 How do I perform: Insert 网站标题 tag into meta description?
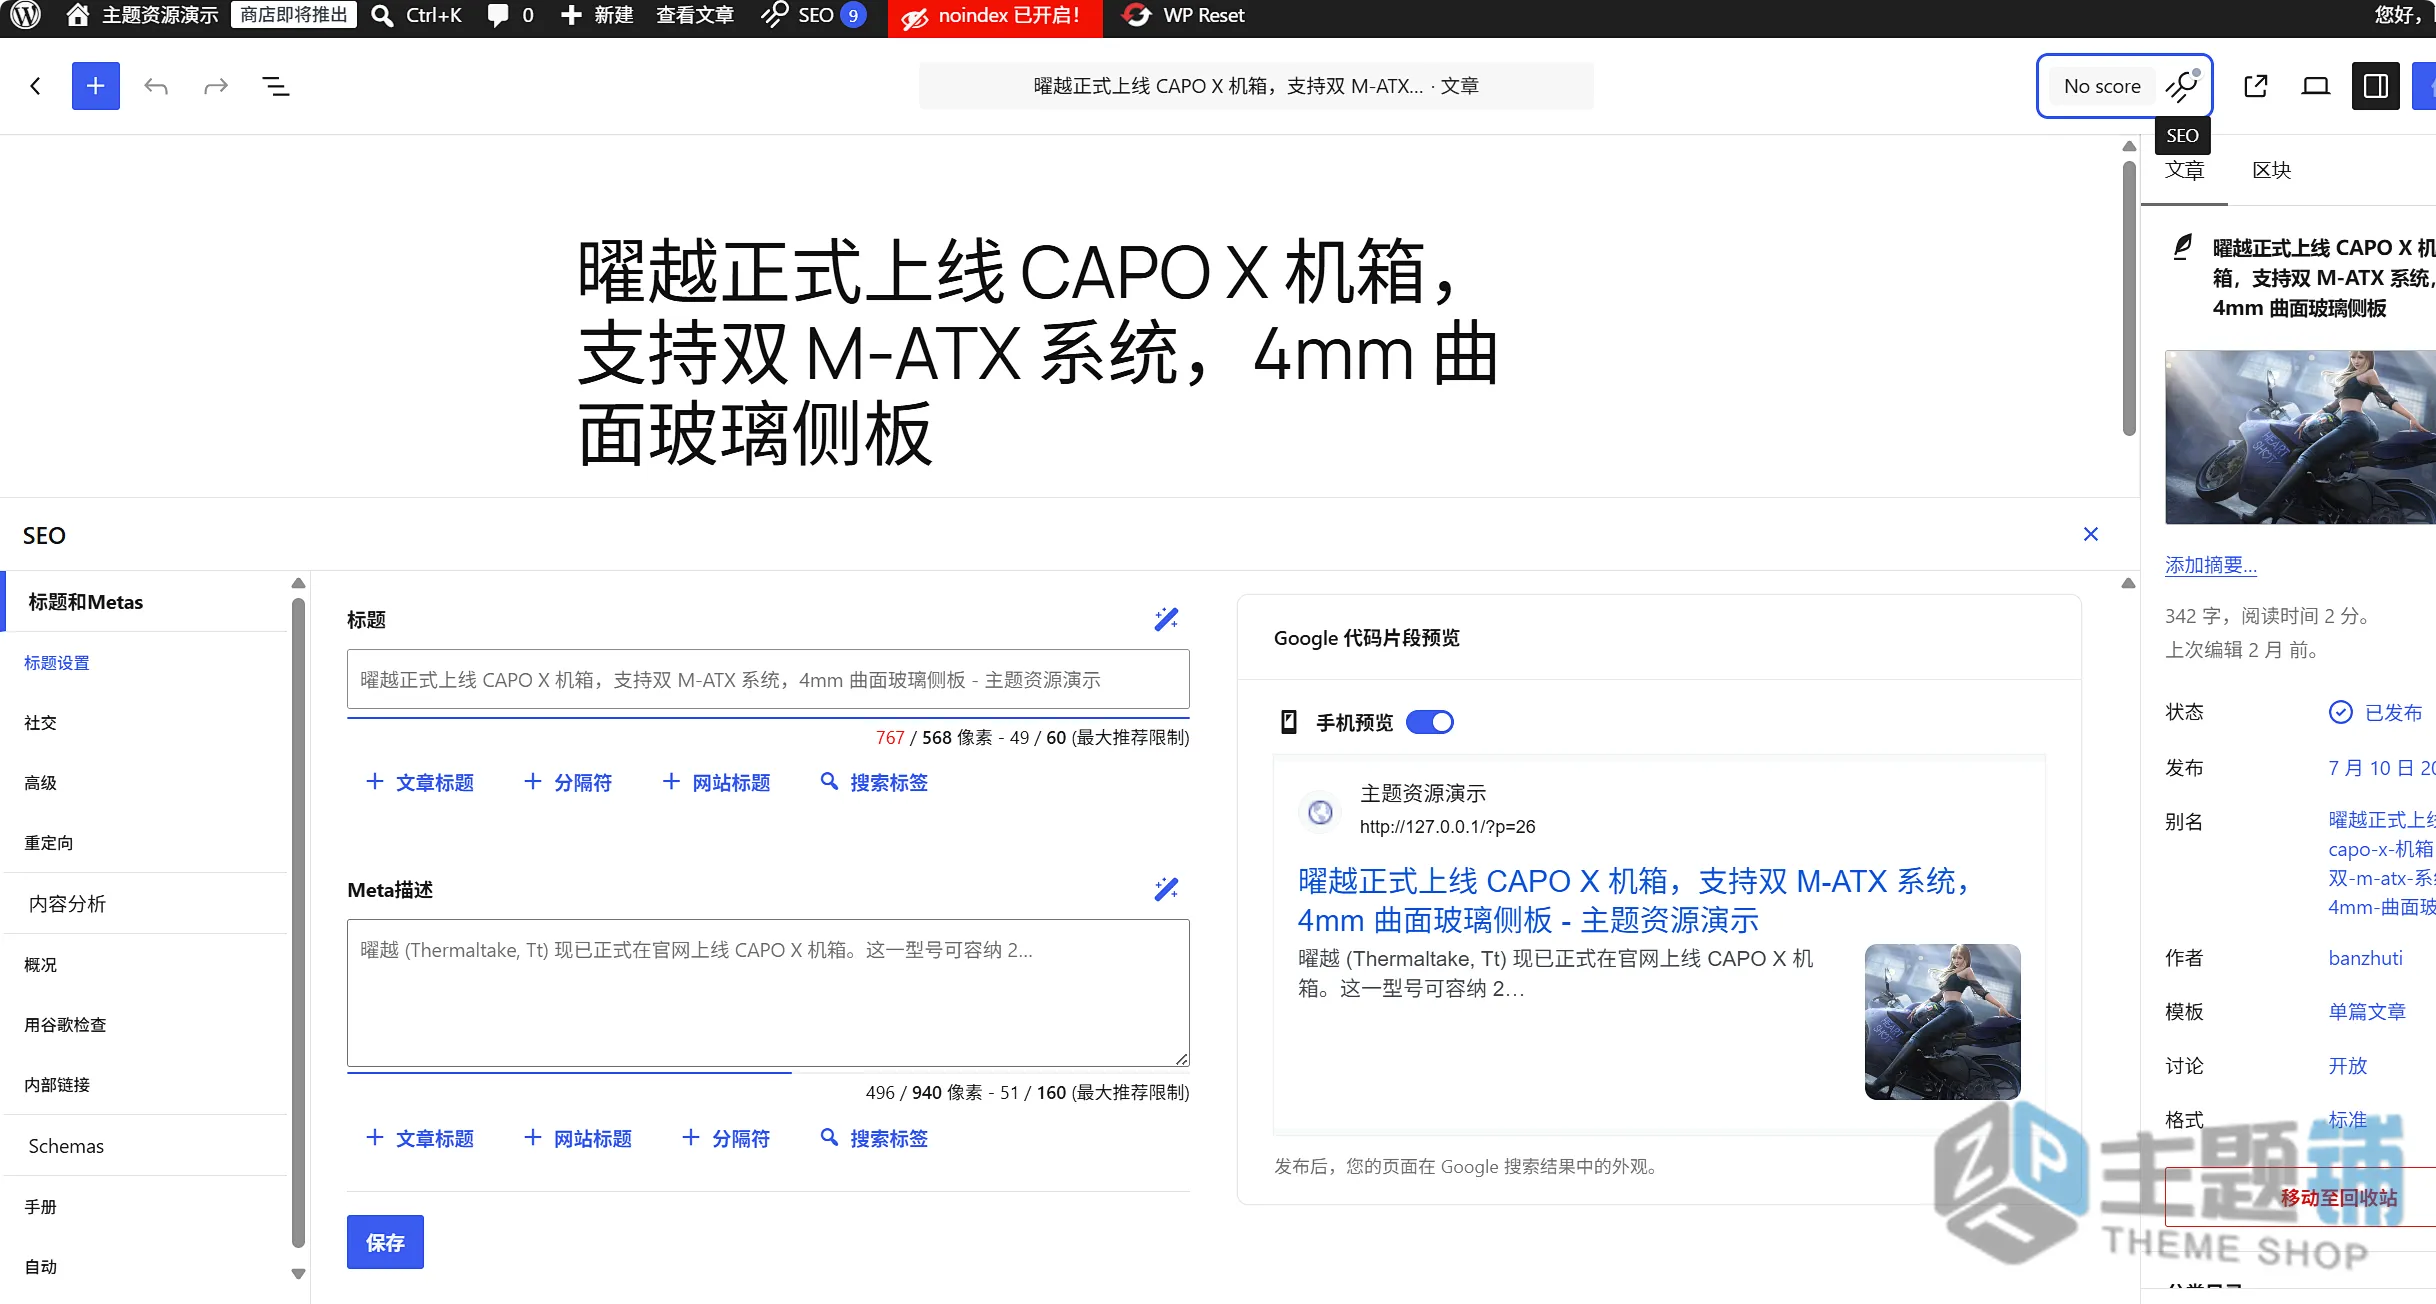(578, 1139)
